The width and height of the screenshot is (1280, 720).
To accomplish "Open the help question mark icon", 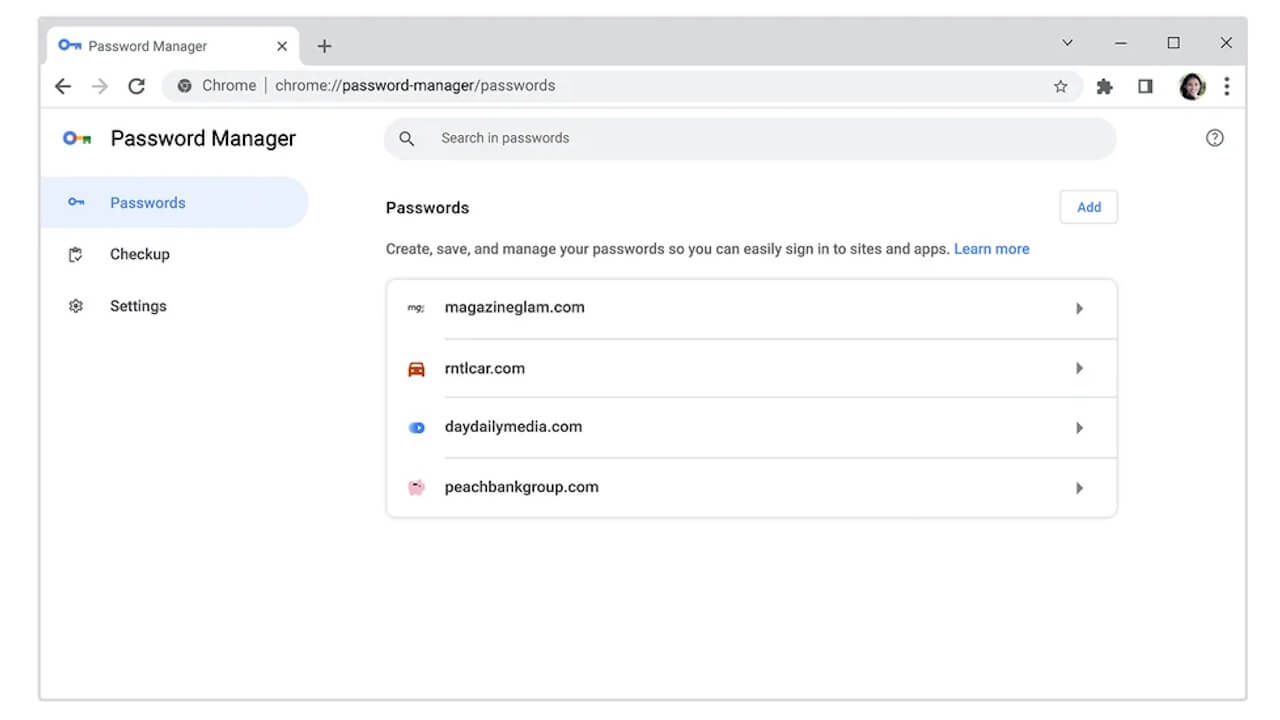I will [x=1215, y=137].
